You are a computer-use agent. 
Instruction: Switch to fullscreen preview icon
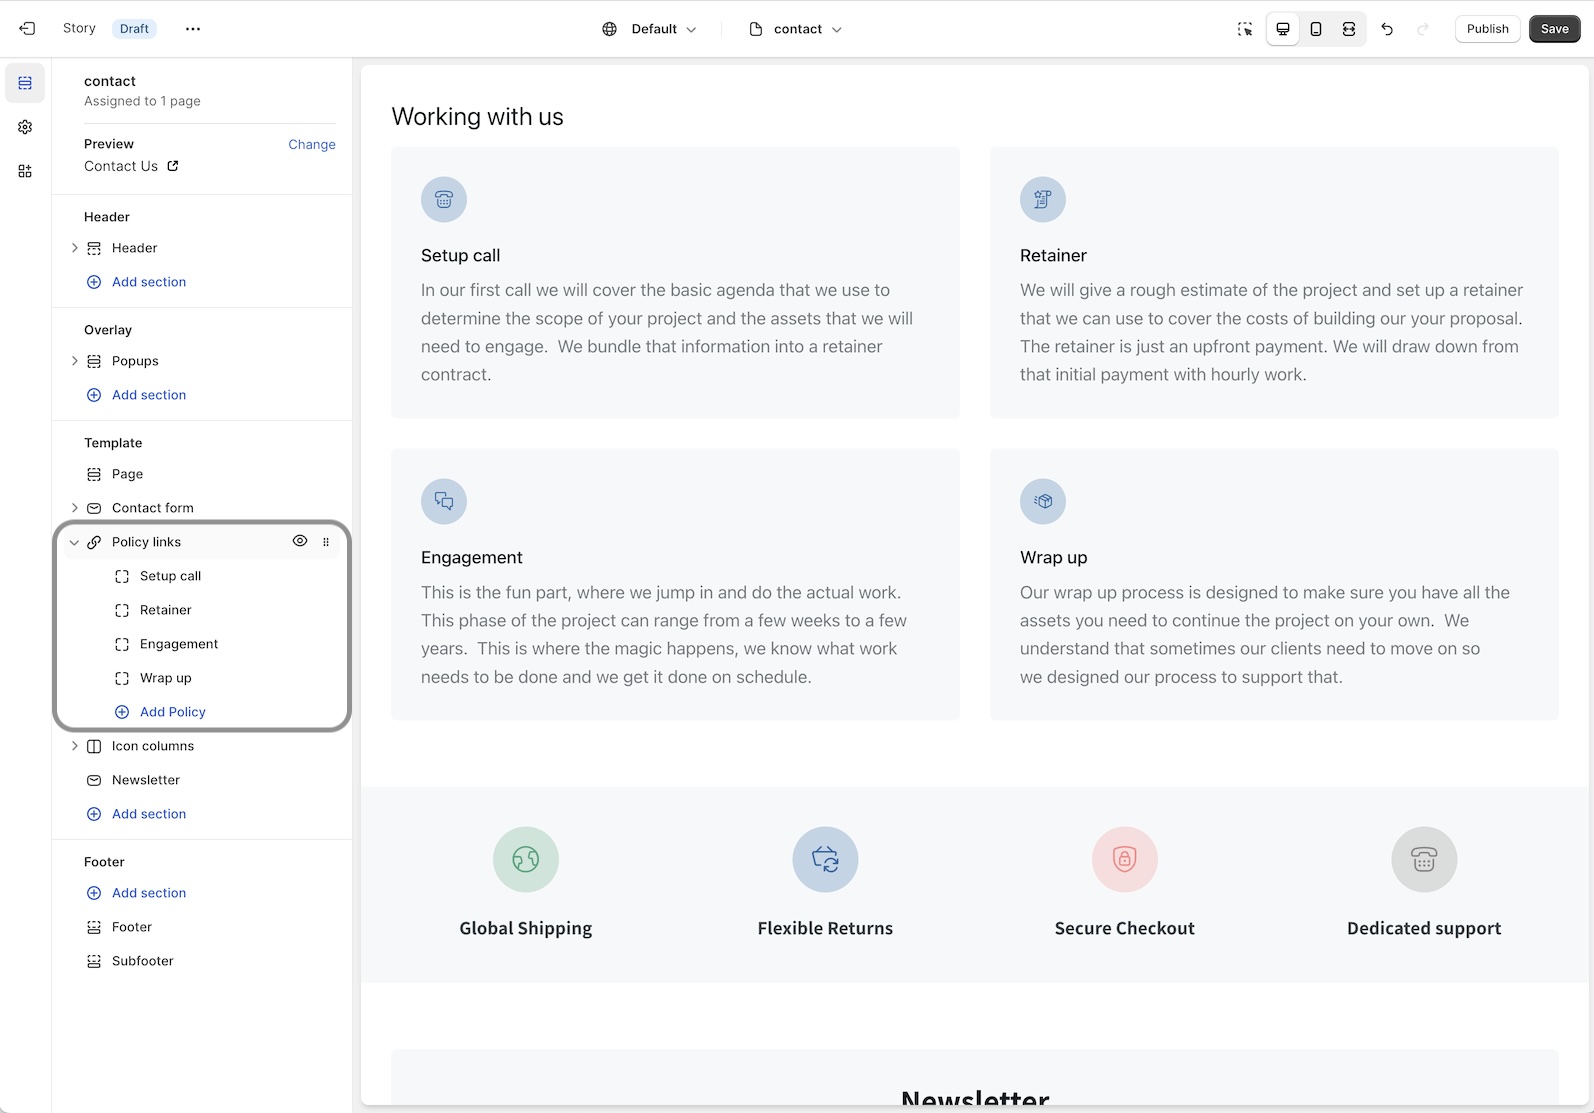(1349, 29)
